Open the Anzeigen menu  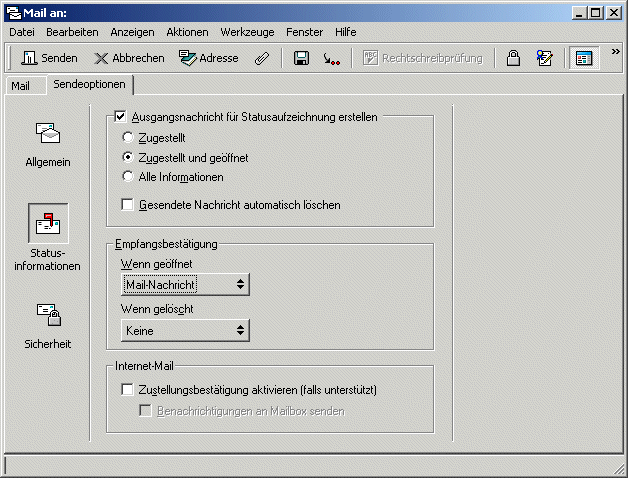click(132, 32)
